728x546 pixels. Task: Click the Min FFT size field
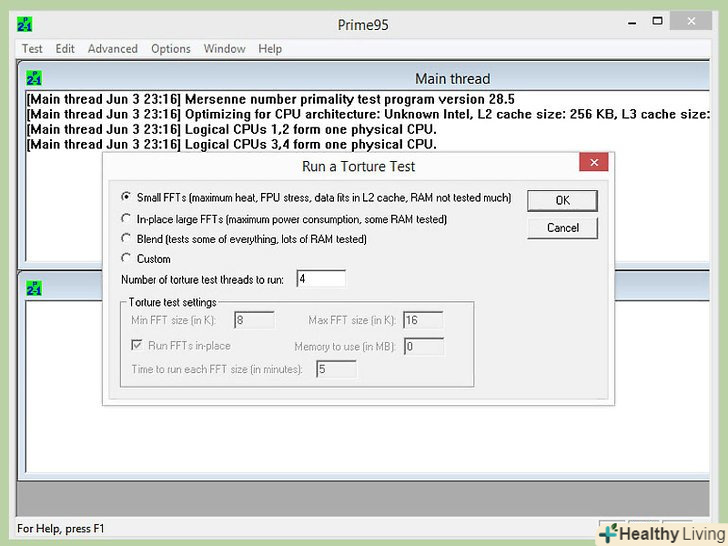pos(254,320)
